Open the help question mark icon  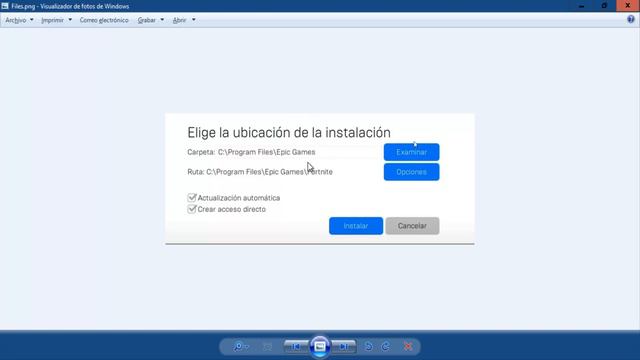[x=631, y=19]
